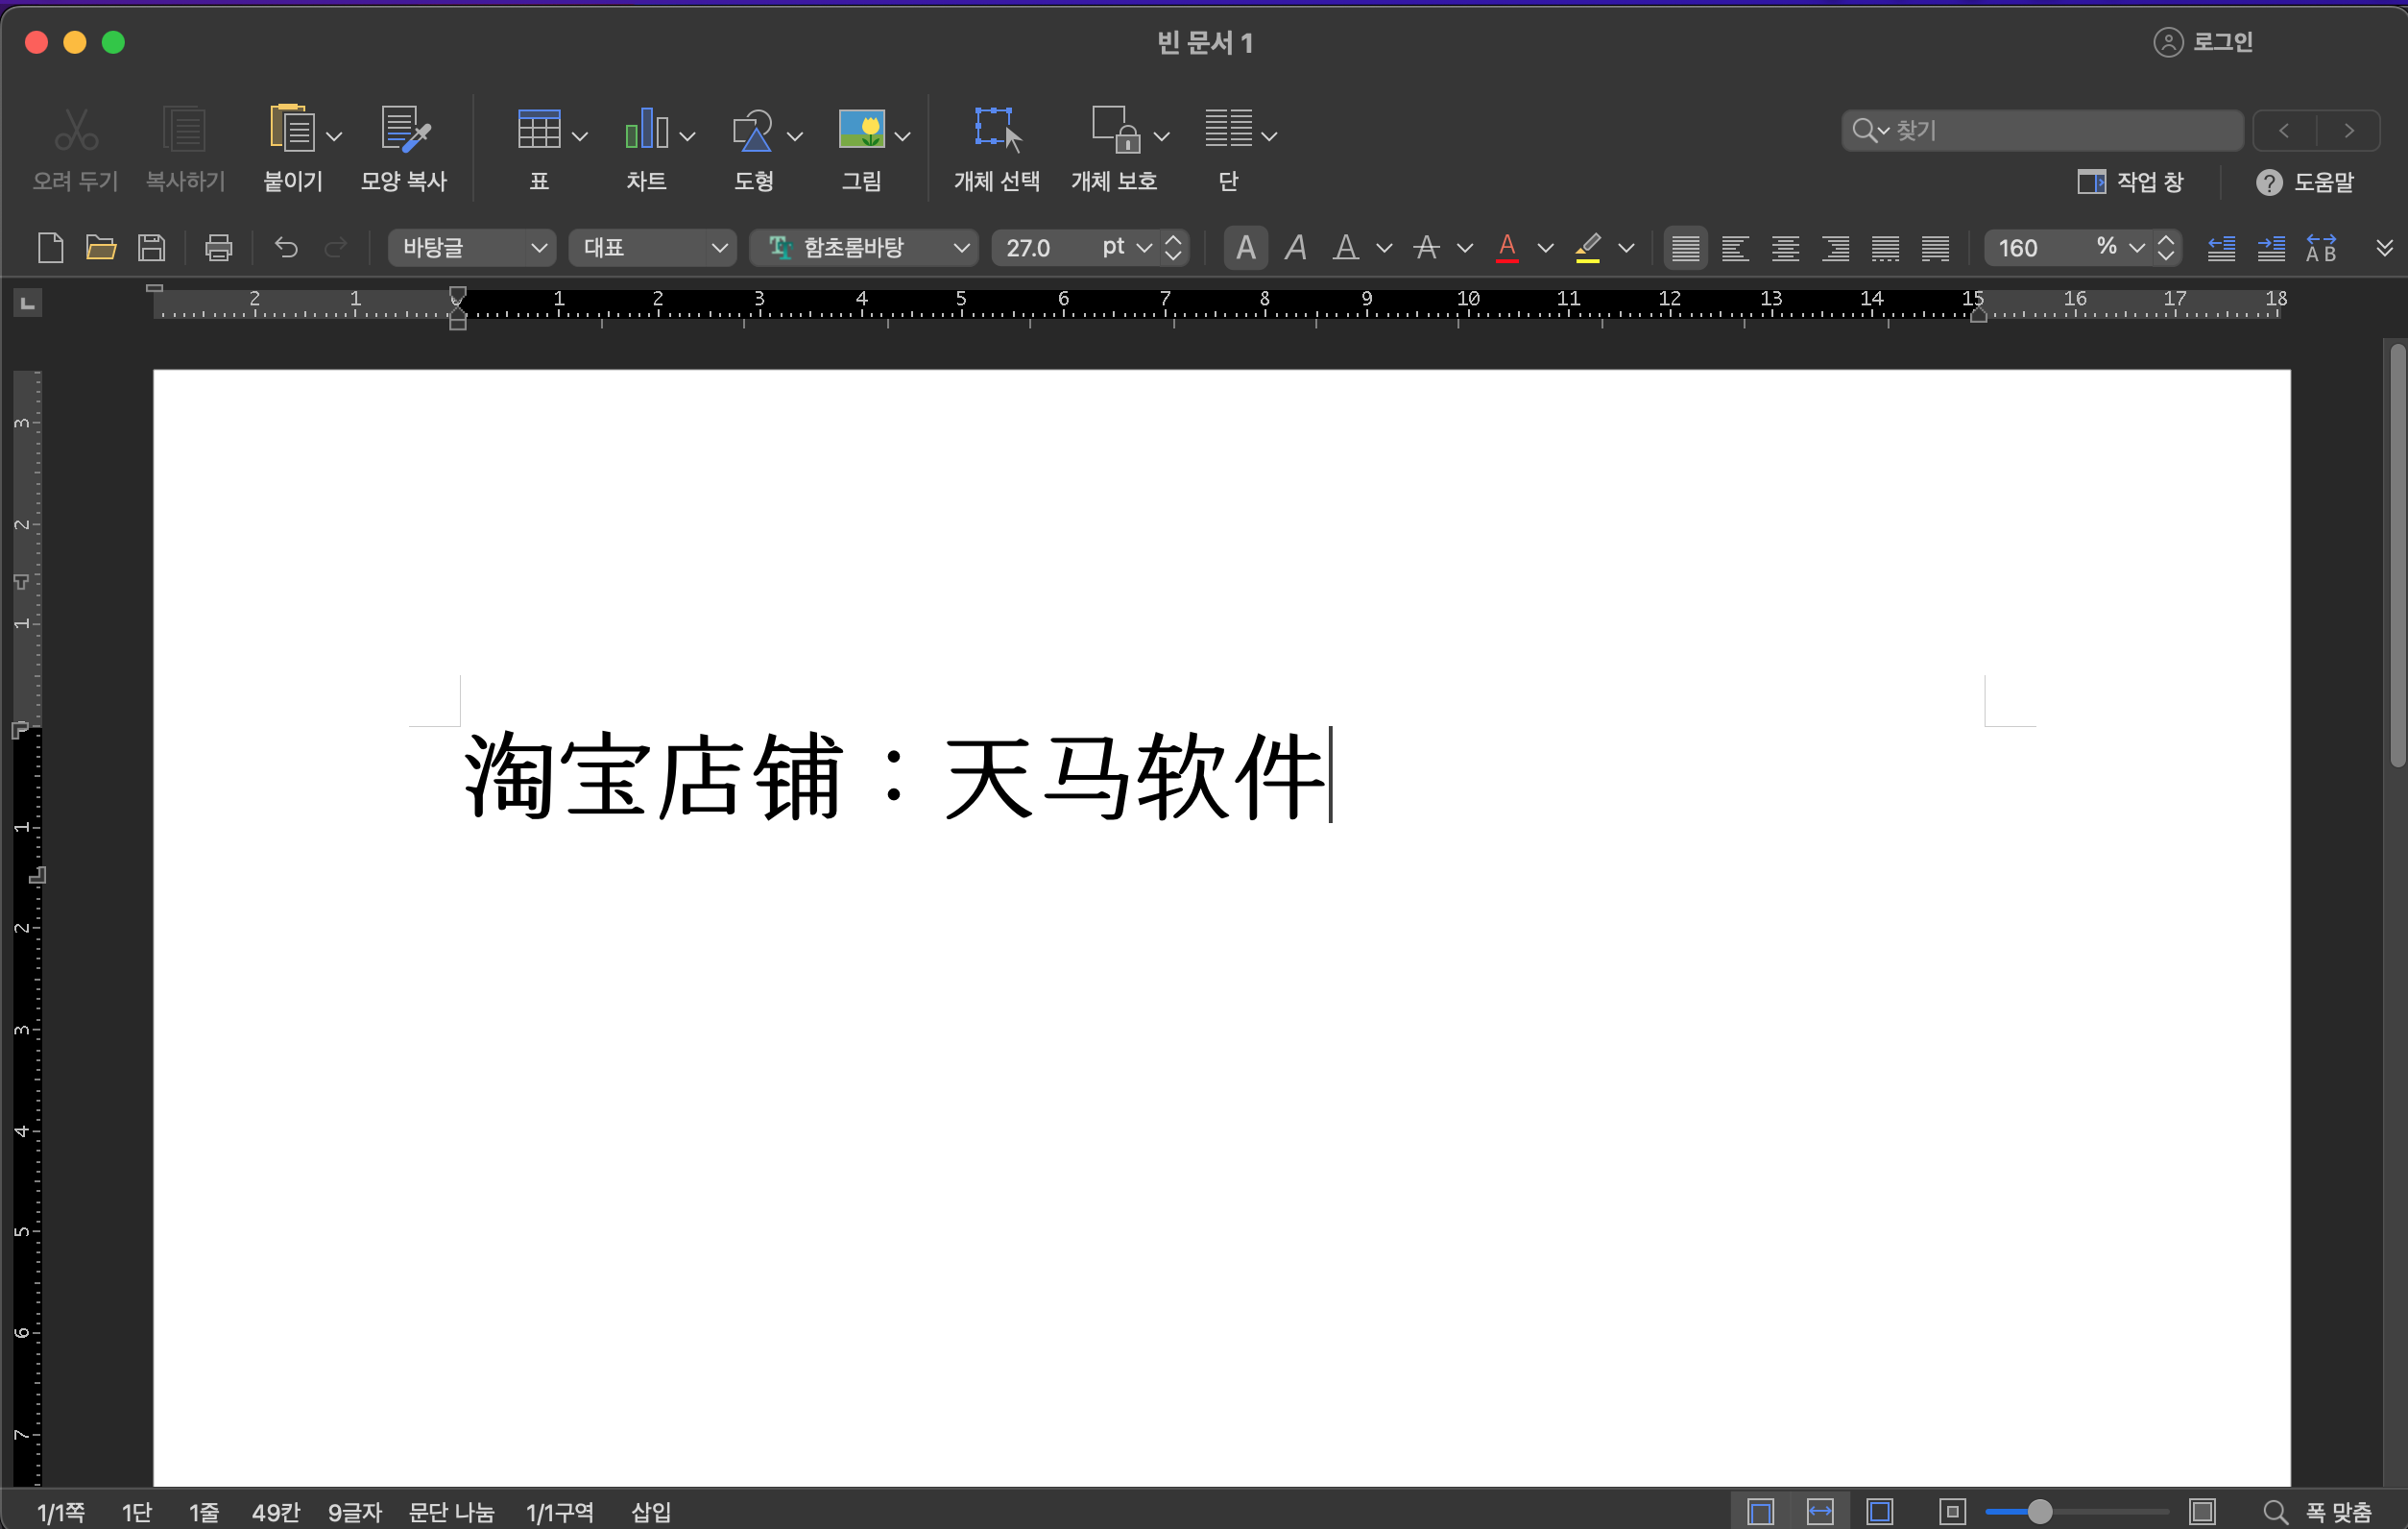Select the Format Copy (모양 복사) tool

404,130
